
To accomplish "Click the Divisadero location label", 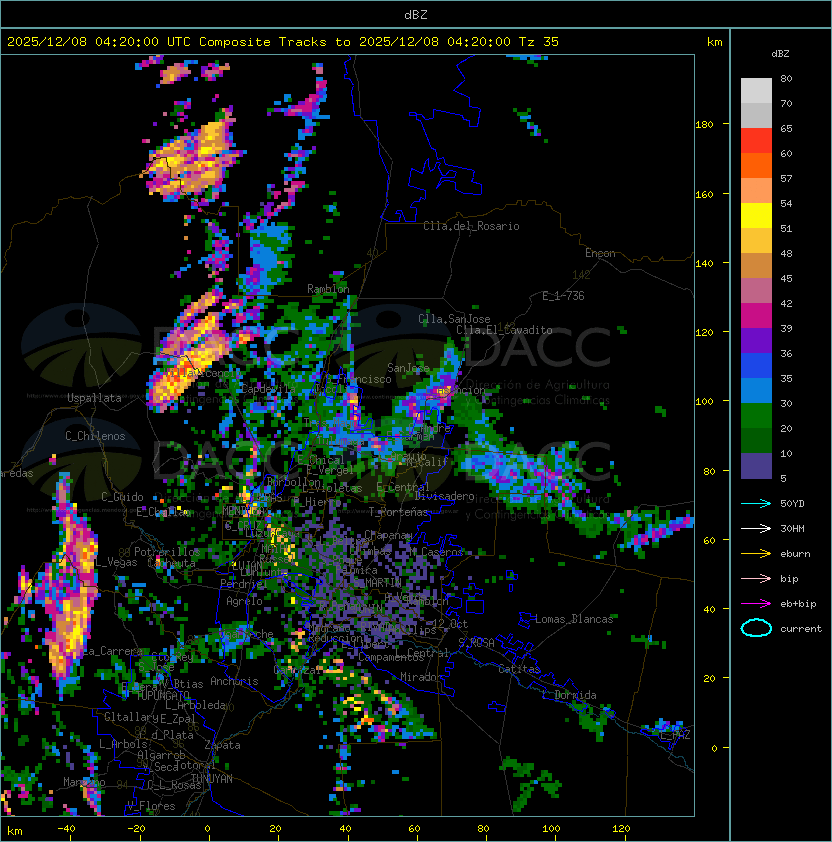I will (x=444, y=496).
